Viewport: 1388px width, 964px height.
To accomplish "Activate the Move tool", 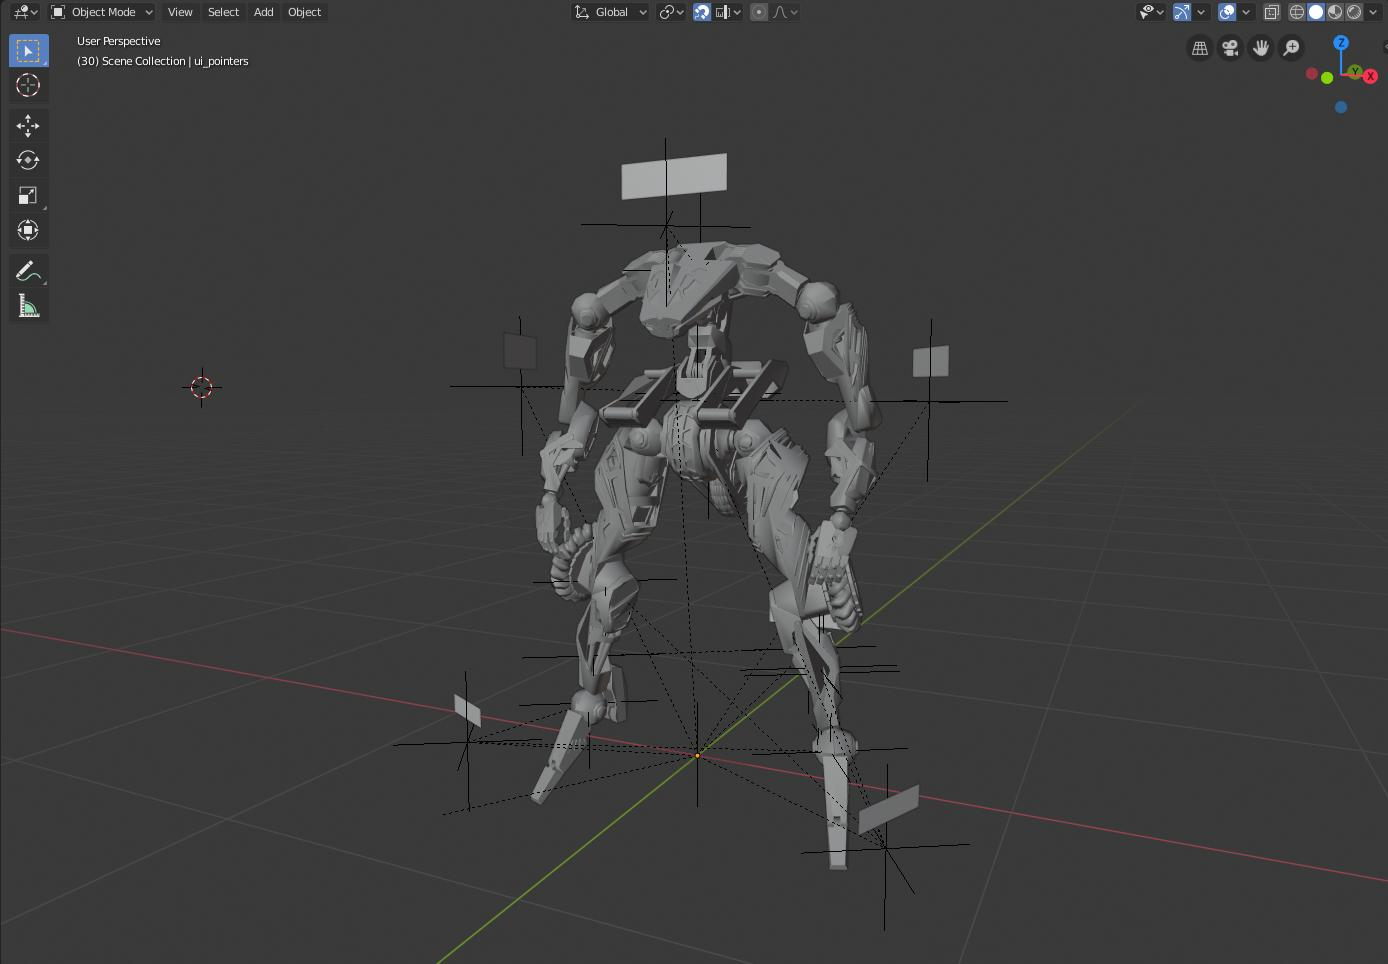I will pos(28,125).
